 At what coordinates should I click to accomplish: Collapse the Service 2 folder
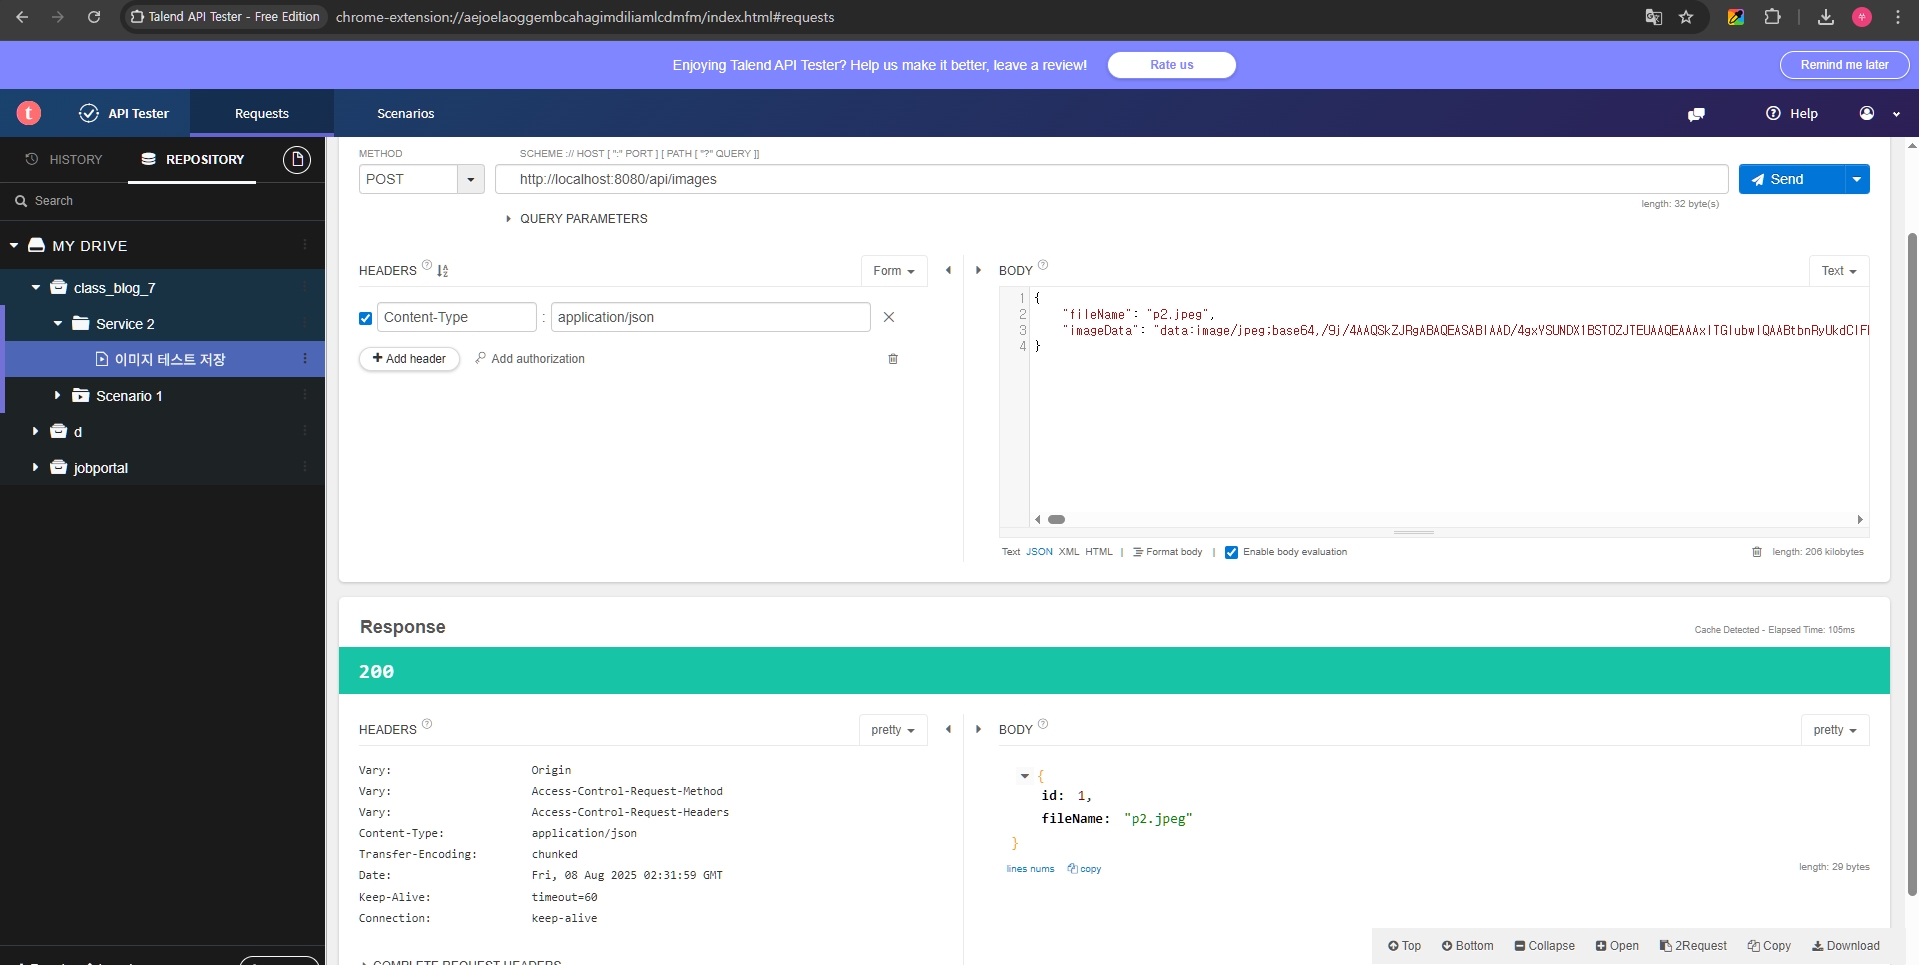[57, 323]
